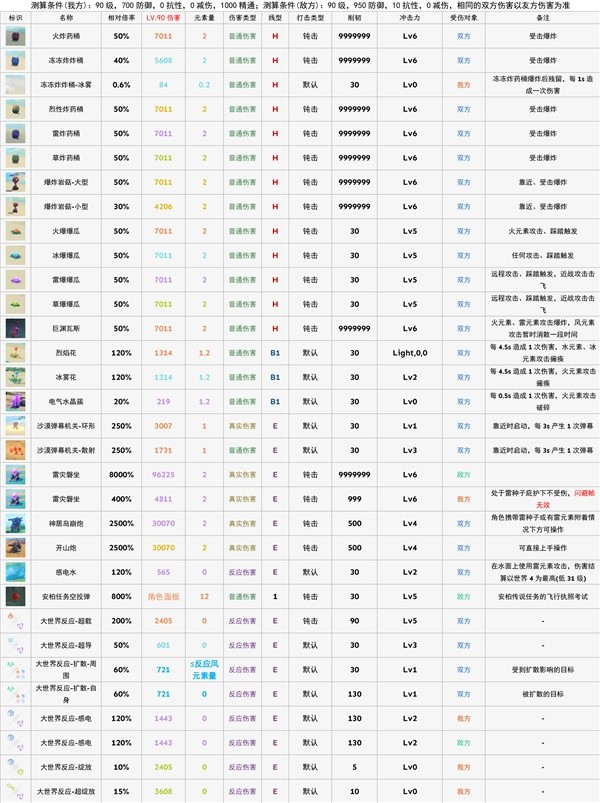600x803 pixels.
Task: Select the 草炸药桶 green barrel thumbnail
Action: (x=15, y=158)
